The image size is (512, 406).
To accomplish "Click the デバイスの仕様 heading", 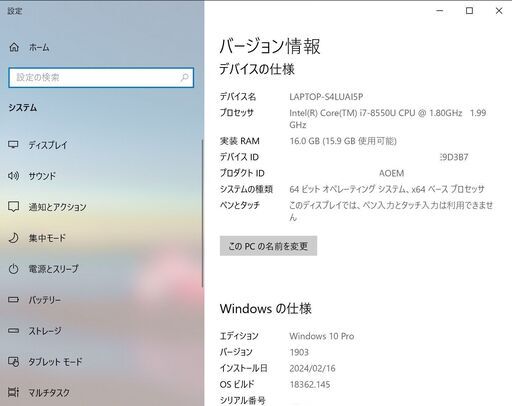I will coord(257,70).
